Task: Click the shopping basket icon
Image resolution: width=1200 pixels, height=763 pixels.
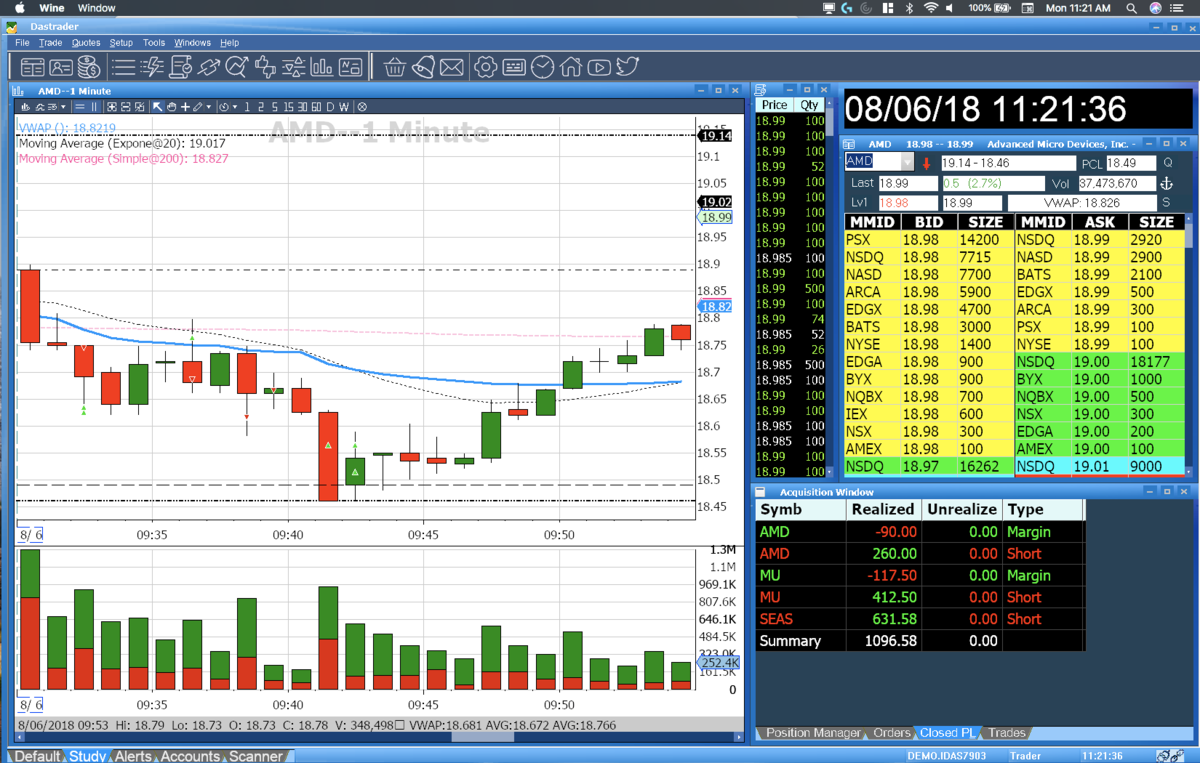Action: (x=395, y=67)
